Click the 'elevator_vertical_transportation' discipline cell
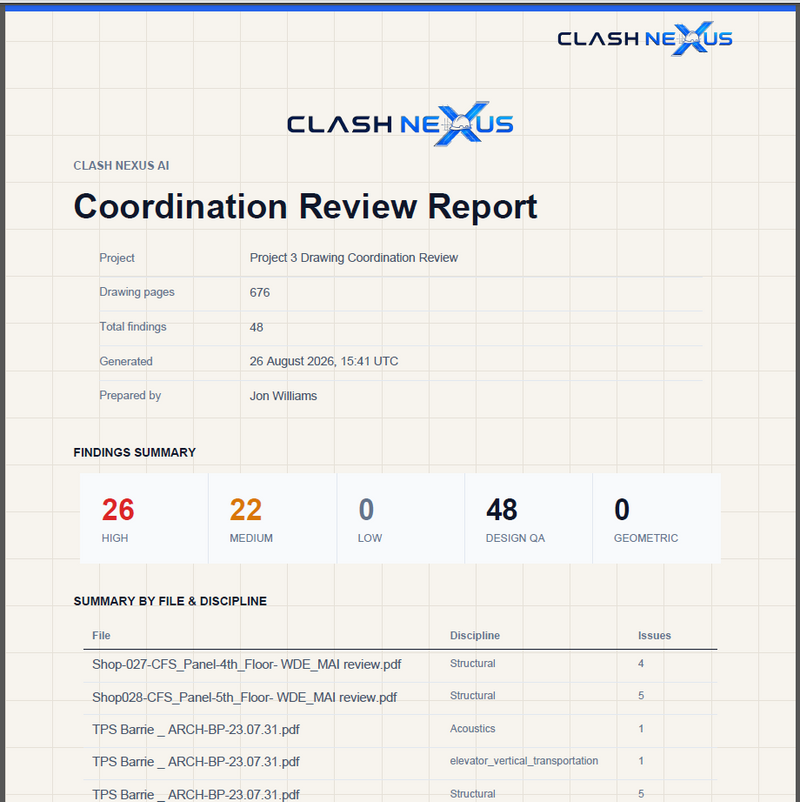This screenshot has height=802, width=800. tap(524, 761)
